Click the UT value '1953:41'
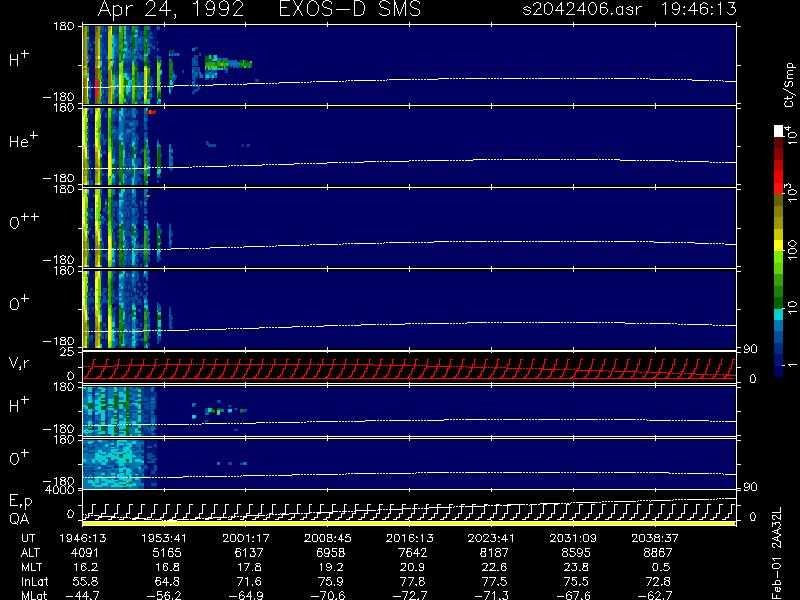Image resolution: width=800 pixels, height=600 pixels. click(164, 538)
